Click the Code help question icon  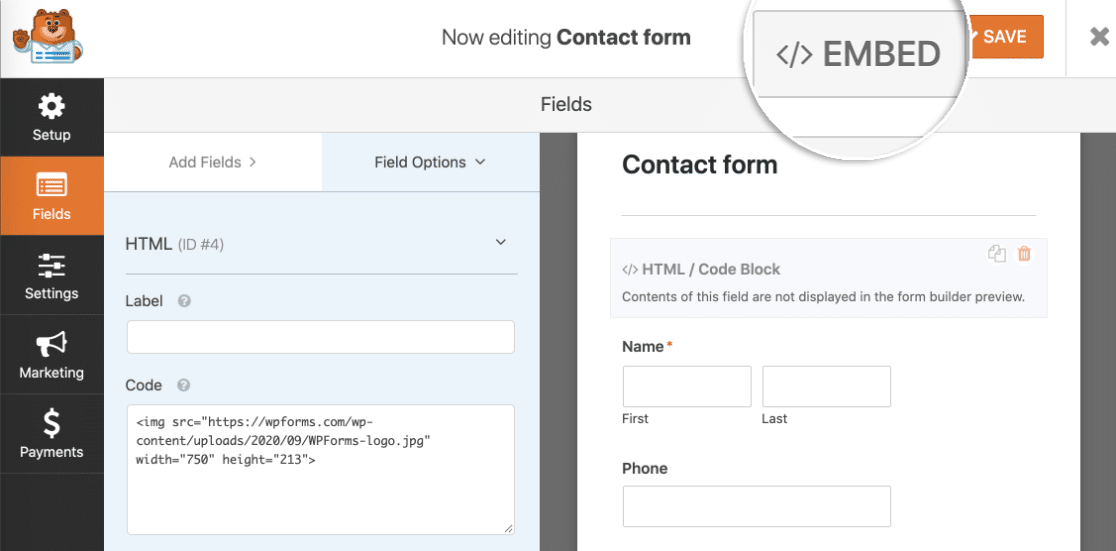point(183,385)
